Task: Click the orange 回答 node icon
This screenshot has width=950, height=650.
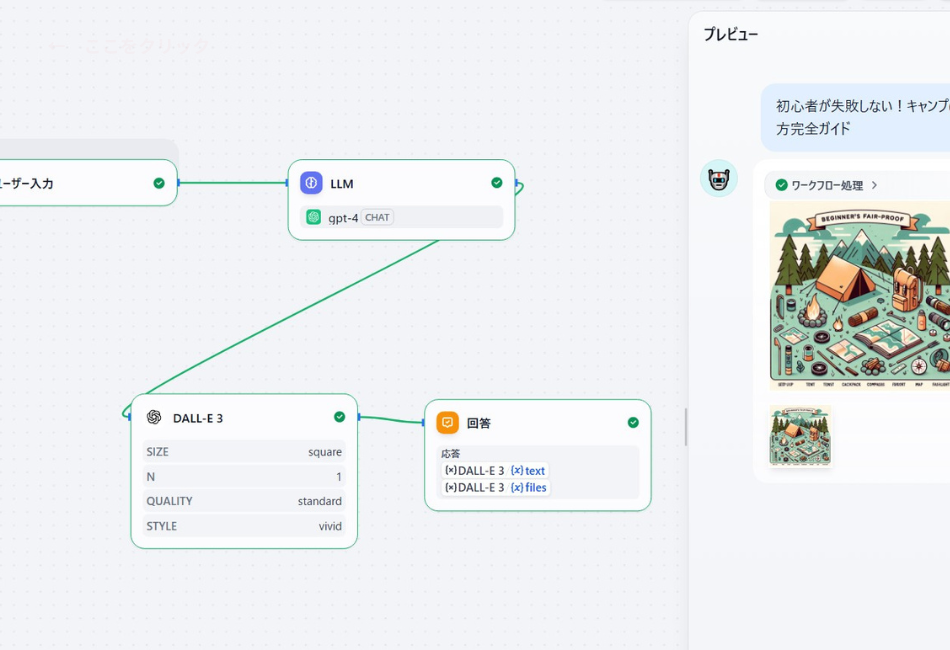Action: [447, 422]
